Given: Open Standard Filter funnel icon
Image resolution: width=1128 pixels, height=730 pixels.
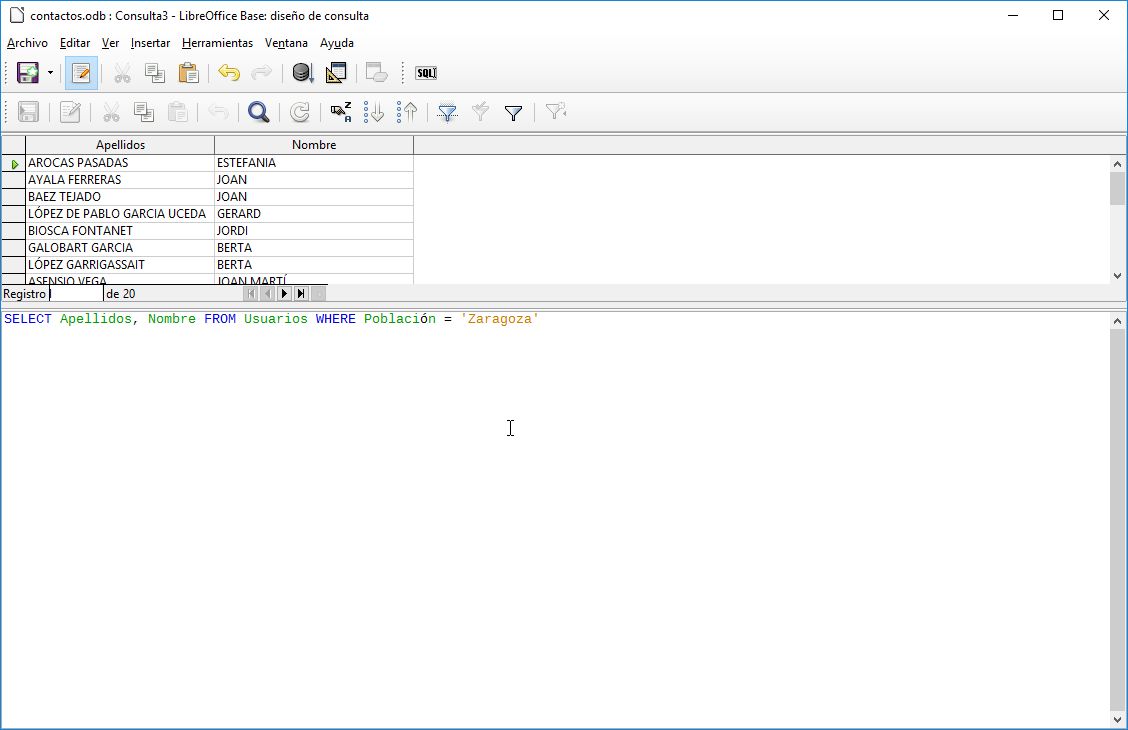Looking at the screenshot, I should 513,112.
